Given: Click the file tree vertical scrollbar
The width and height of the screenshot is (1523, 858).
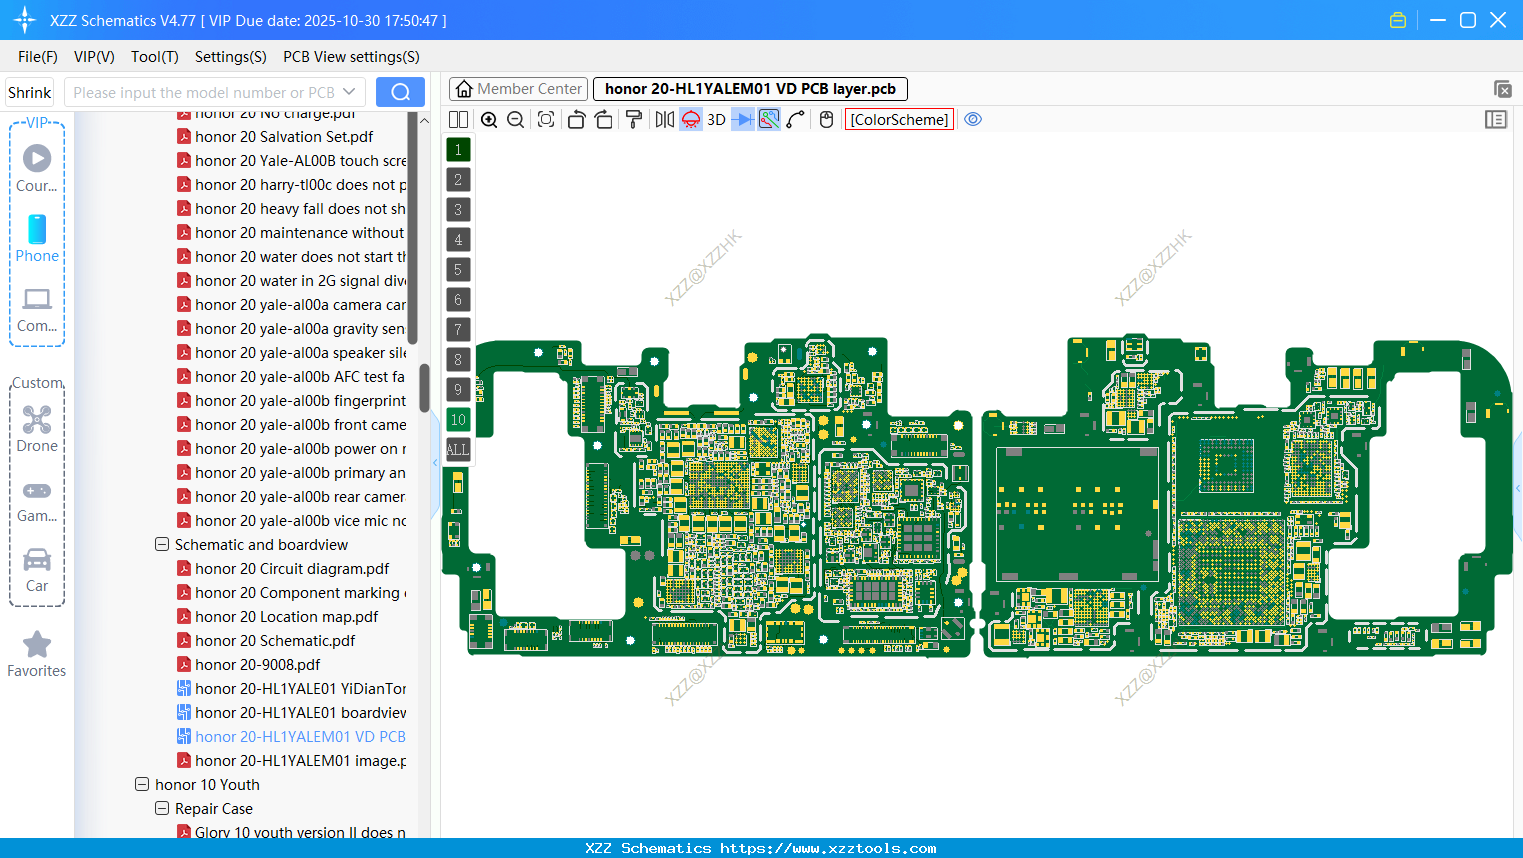Looking at the screenshot, I should (424, 387).
